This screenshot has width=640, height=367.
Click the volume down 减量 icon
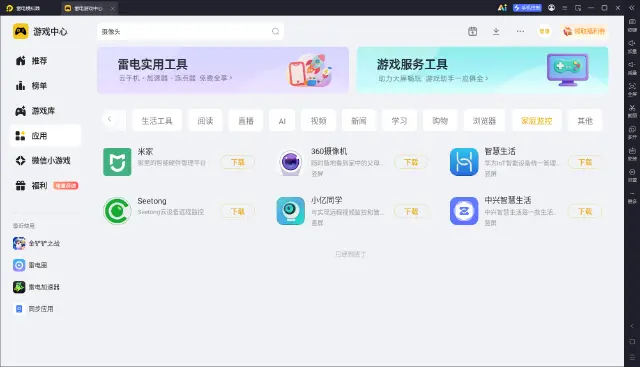(x=632, y=68)
